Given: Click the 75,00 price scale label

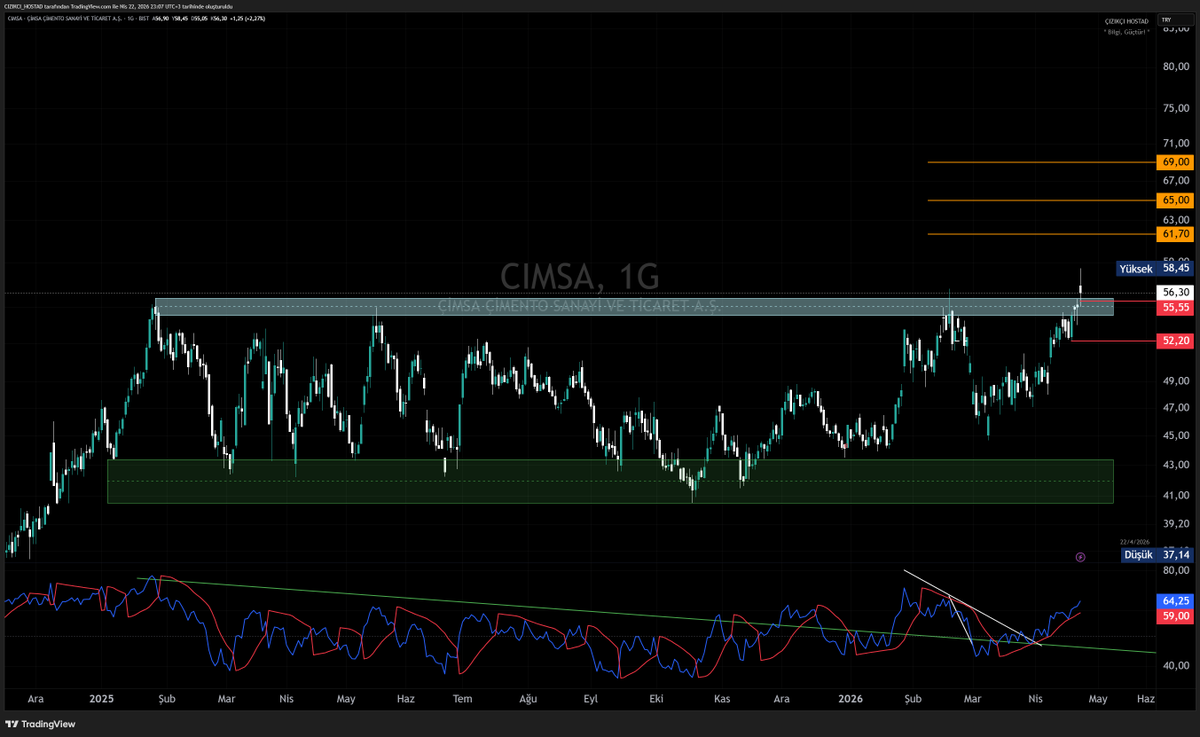Looking at the screenshot, I should click(x=1175, y=108).
